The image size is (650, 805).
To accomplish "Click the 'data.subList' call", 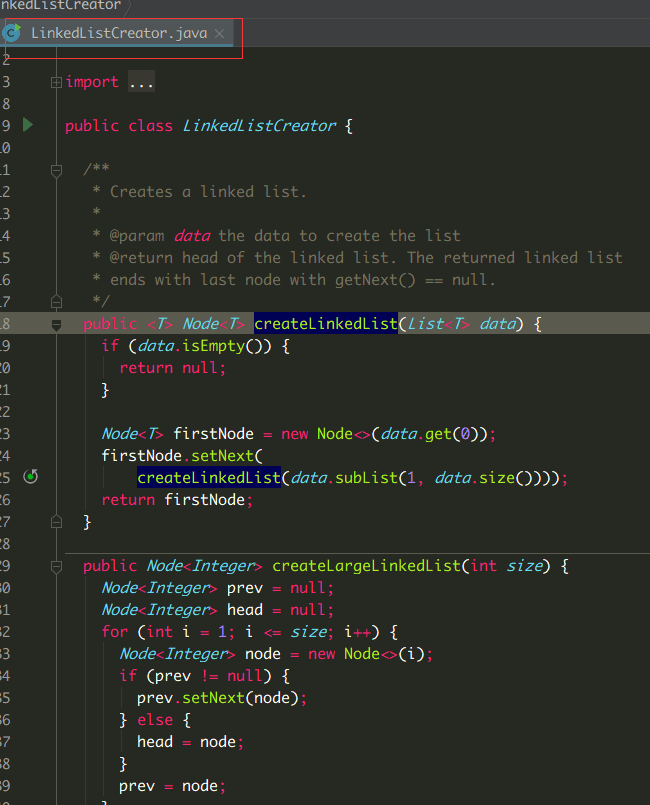I will [x=345, y=478].
